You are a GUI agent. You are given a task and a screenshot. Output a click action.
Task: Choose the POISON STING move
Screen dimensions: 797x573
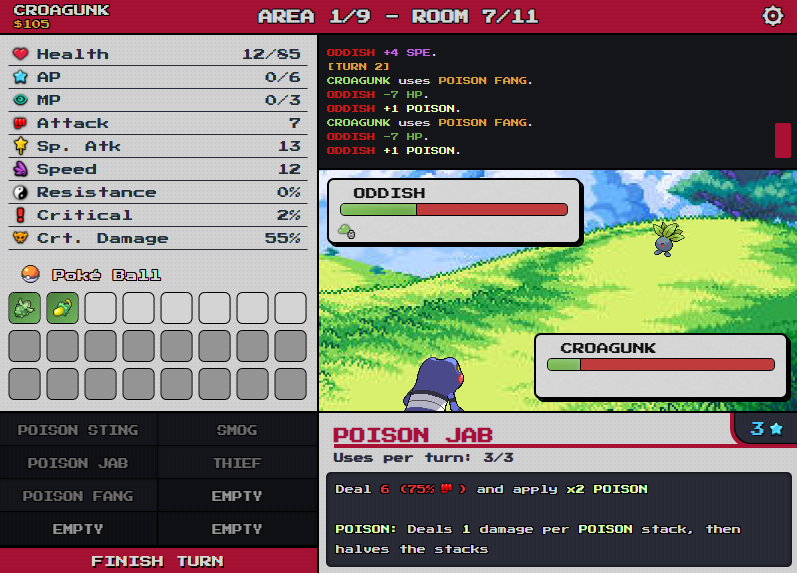[78, 430]
